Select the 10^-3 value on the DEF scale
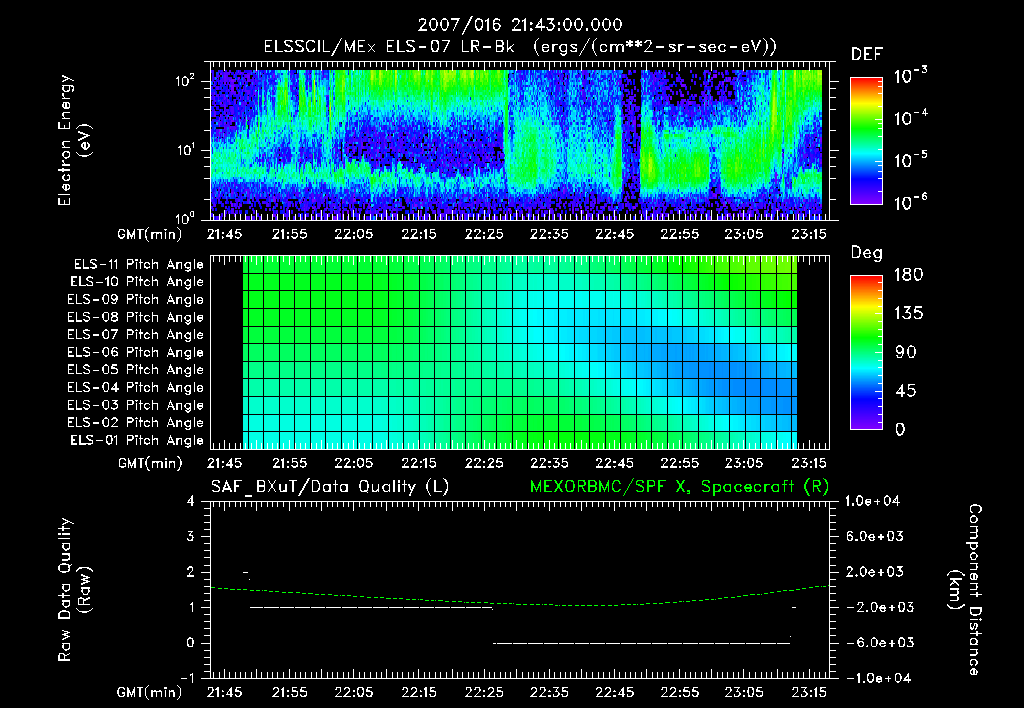The image size is (1024, 708). click(910, 76)
